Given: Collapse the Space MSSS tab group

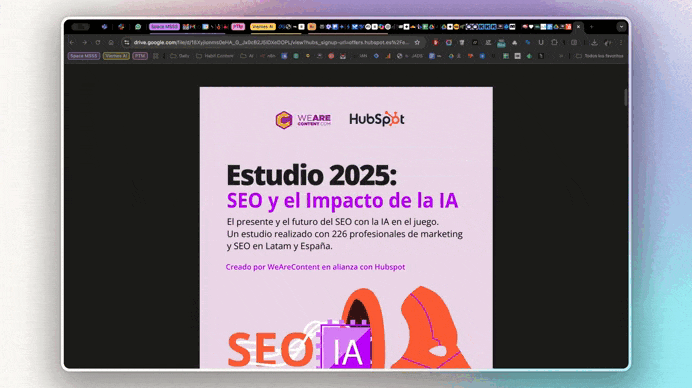Looking at the screenshot, I should click(164, 27).
